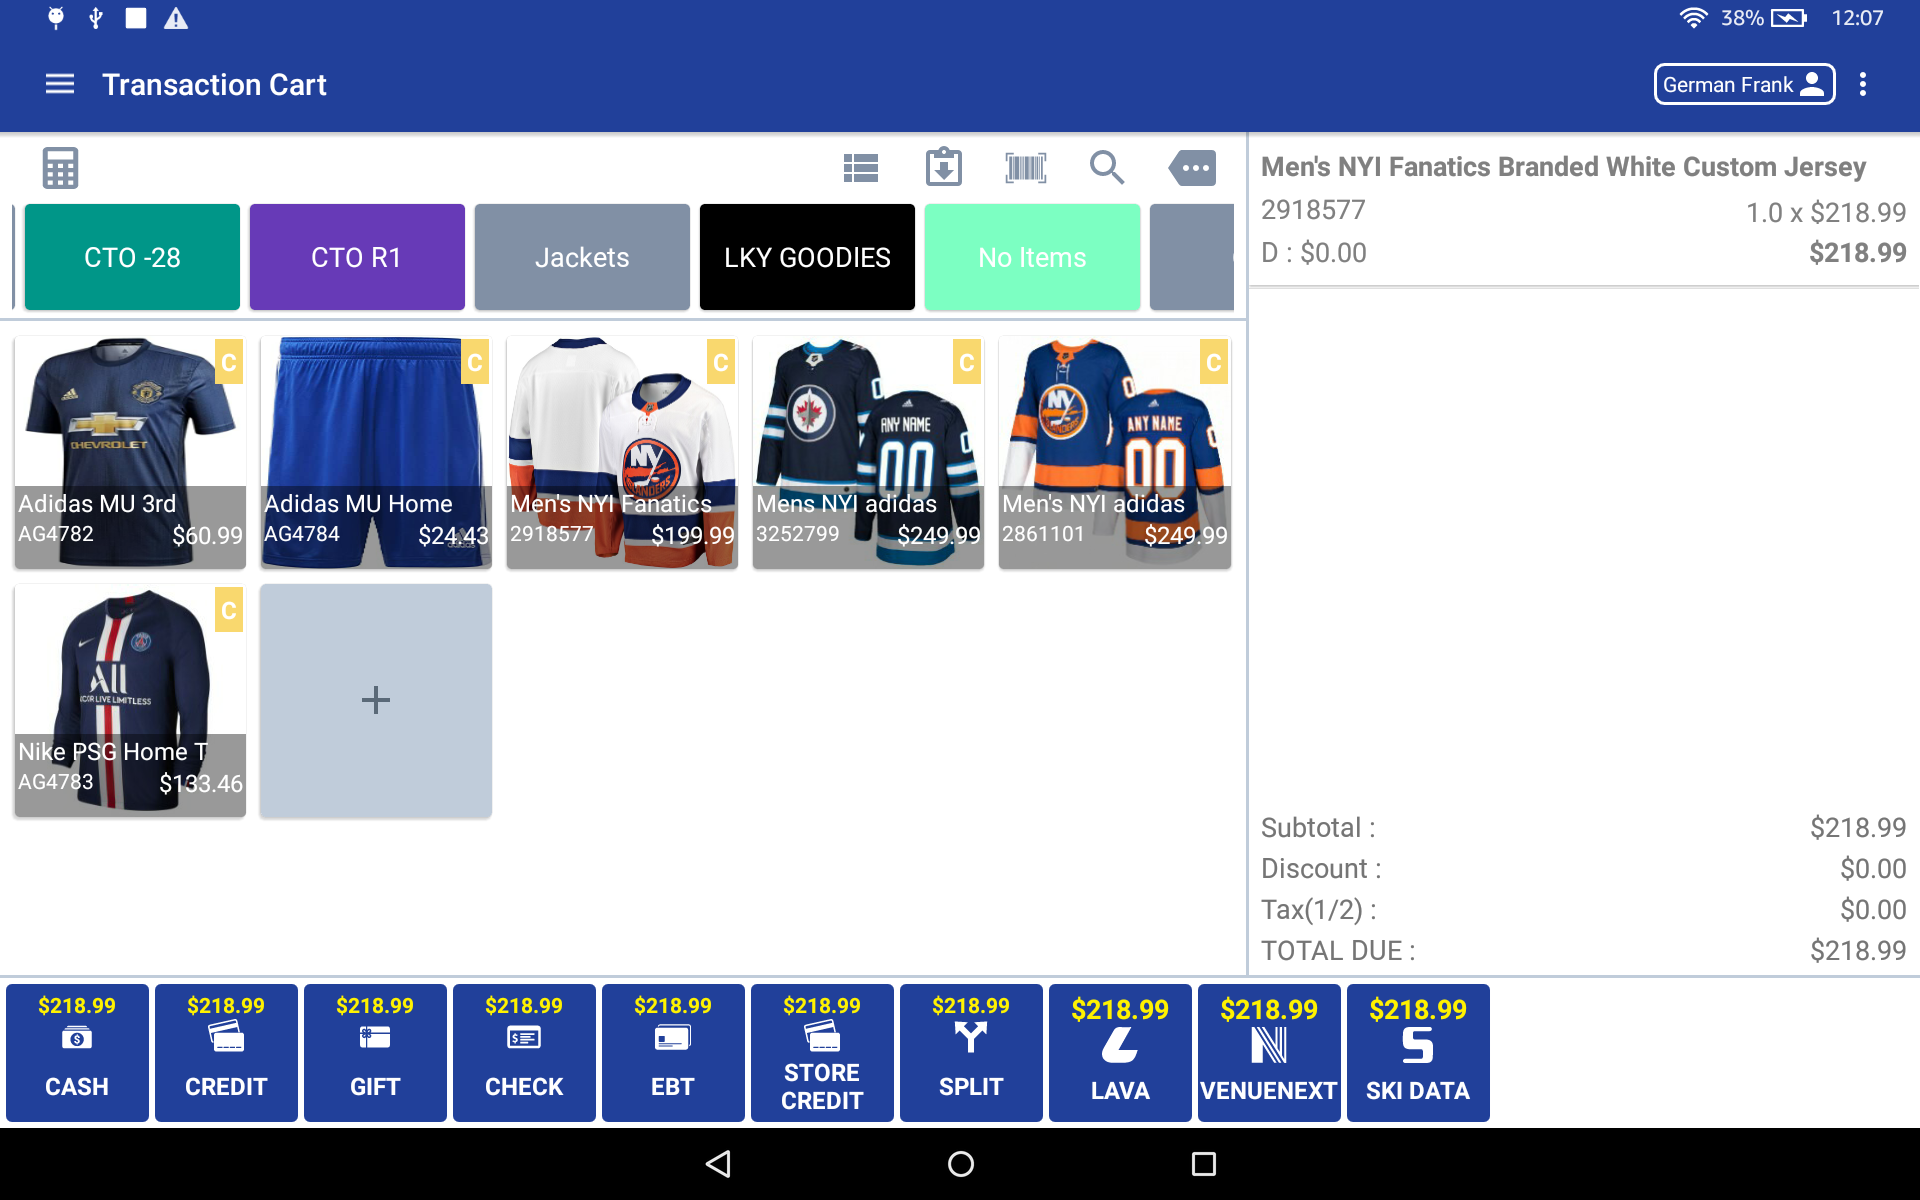Tap the warning triangle notification icon
Image resolution: width=1920 pixels, height=1200 pixels.
(x=176, y=18)
